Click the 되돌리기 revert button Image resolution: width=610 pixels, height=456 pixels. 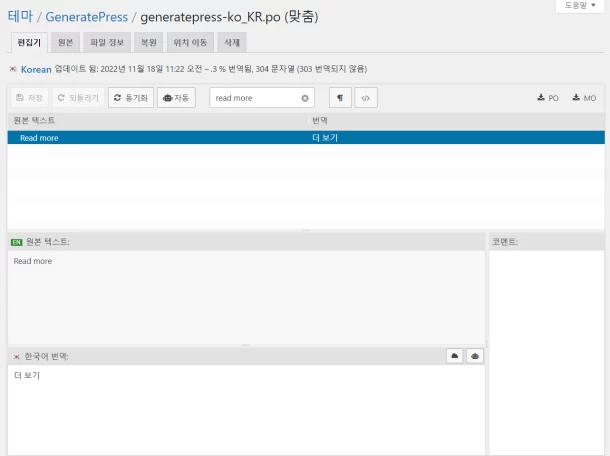pos(78,98)
